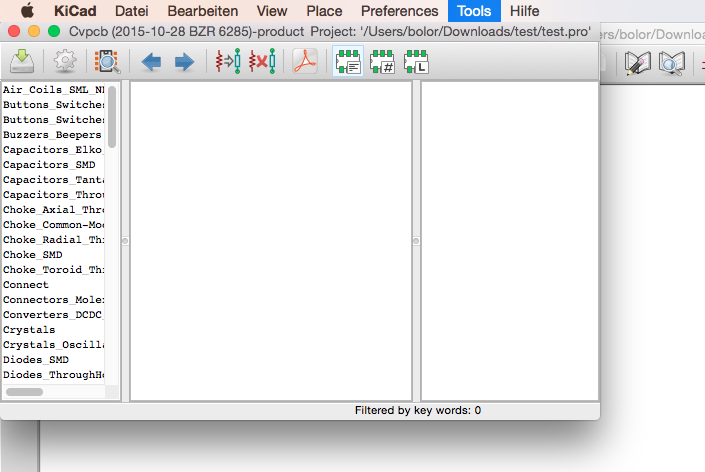Open the footprint viewer magnifier icon
Screen dimensions: 705x472
pyautogui.click(x=107, y=61)
